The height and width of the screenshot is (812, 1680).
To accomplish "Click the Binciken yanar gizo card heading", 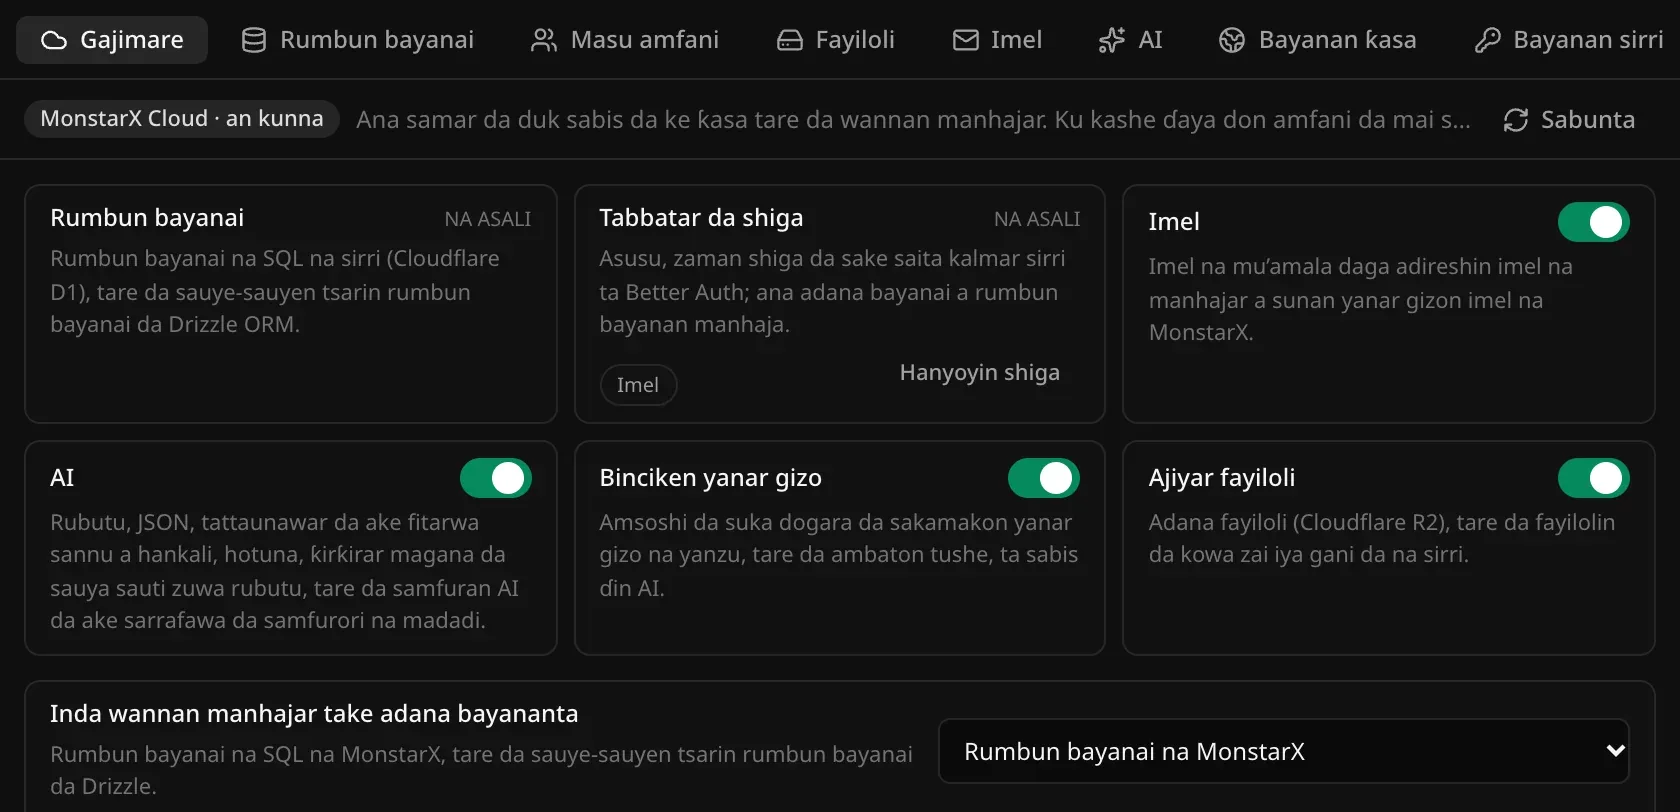I will tap(710, 478).
